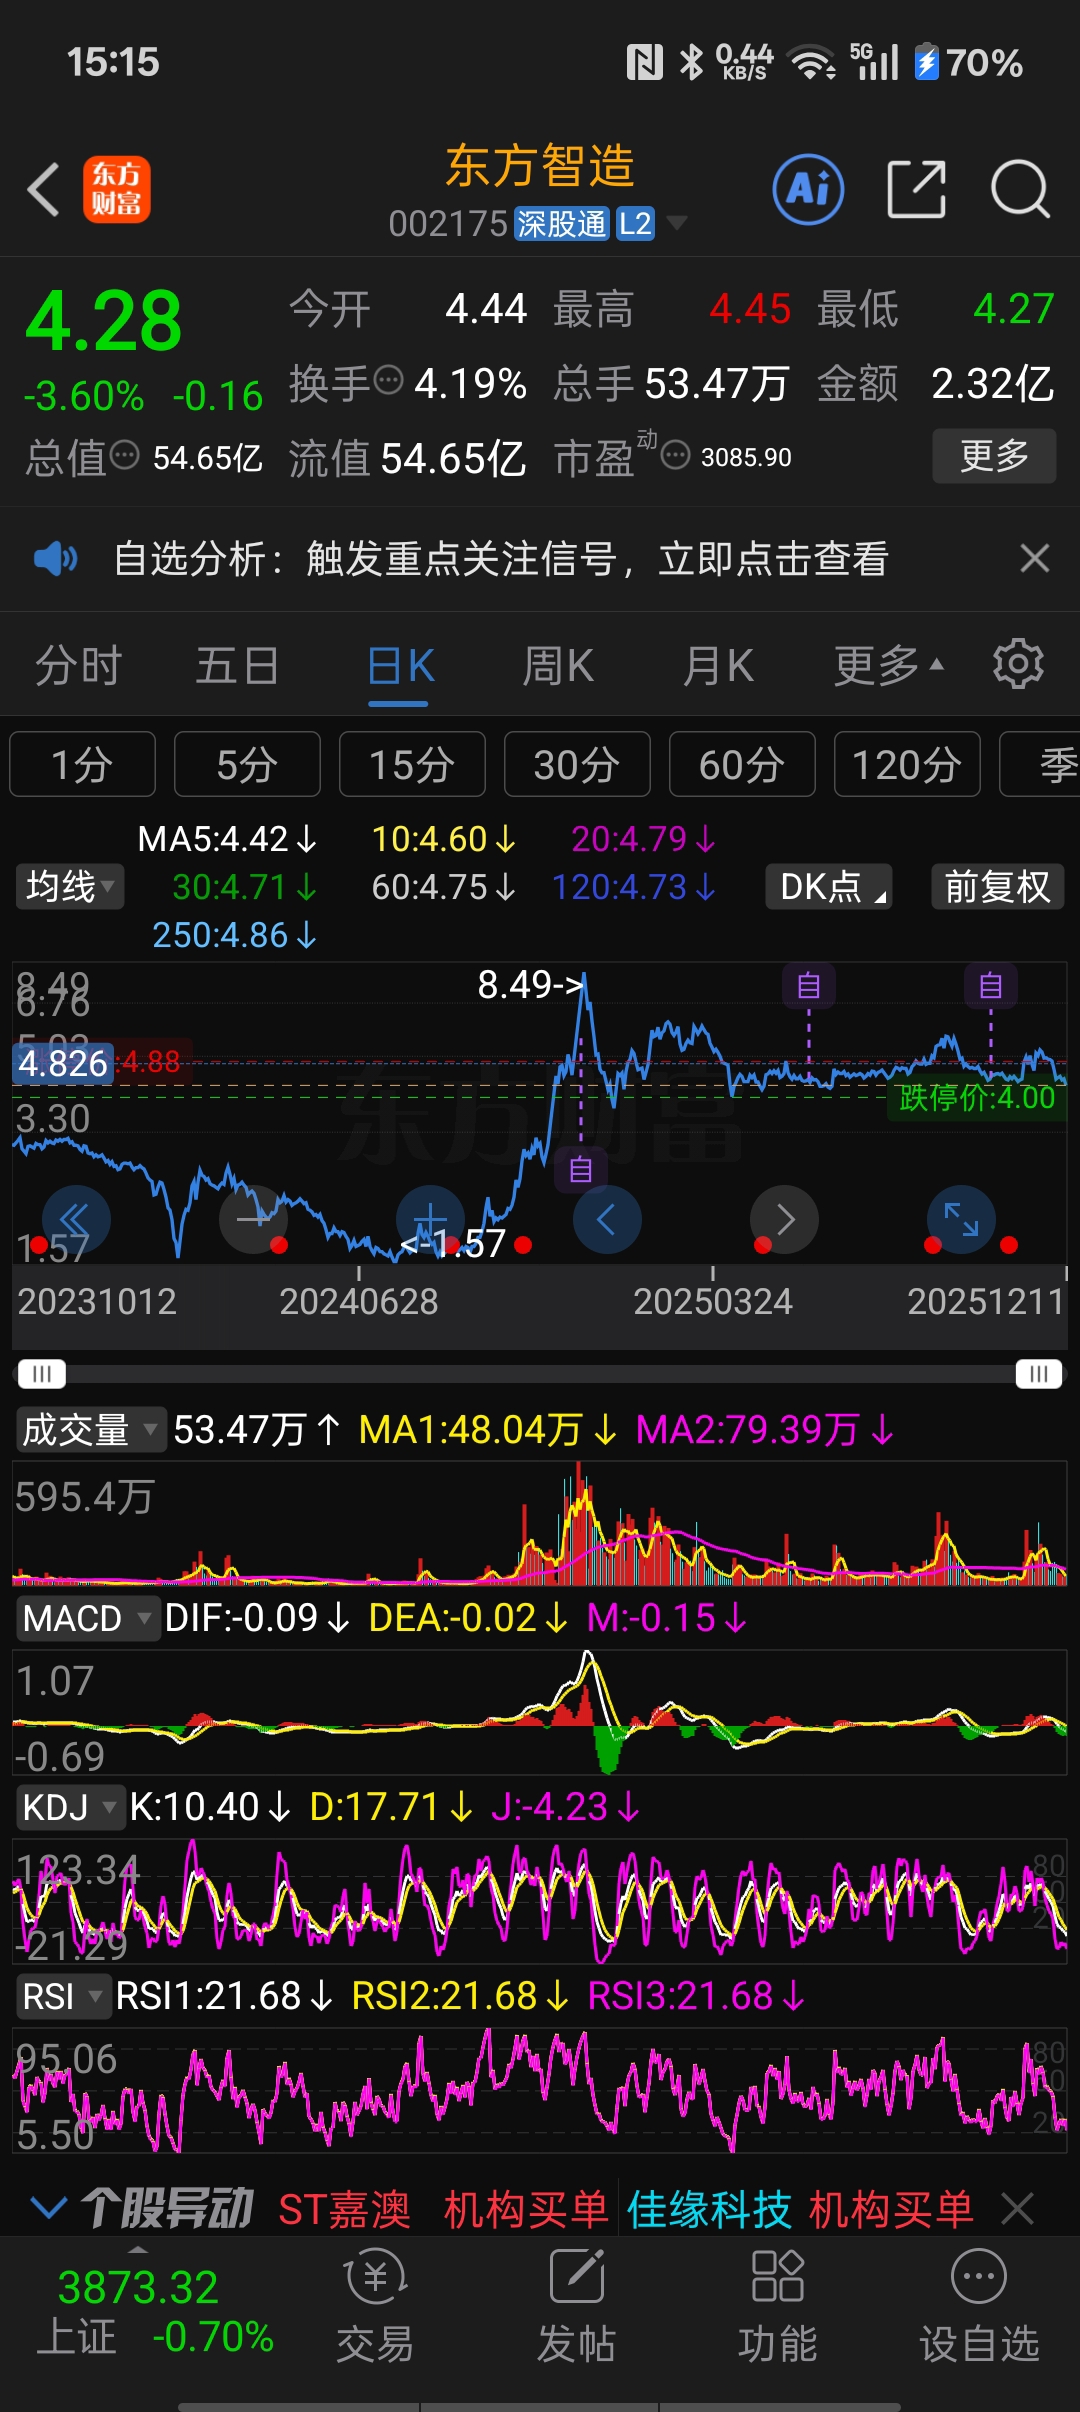Viewport: 1080px width, 2412px height.
Task: Tap the 更多 quote details button
Action: (994, 456)
